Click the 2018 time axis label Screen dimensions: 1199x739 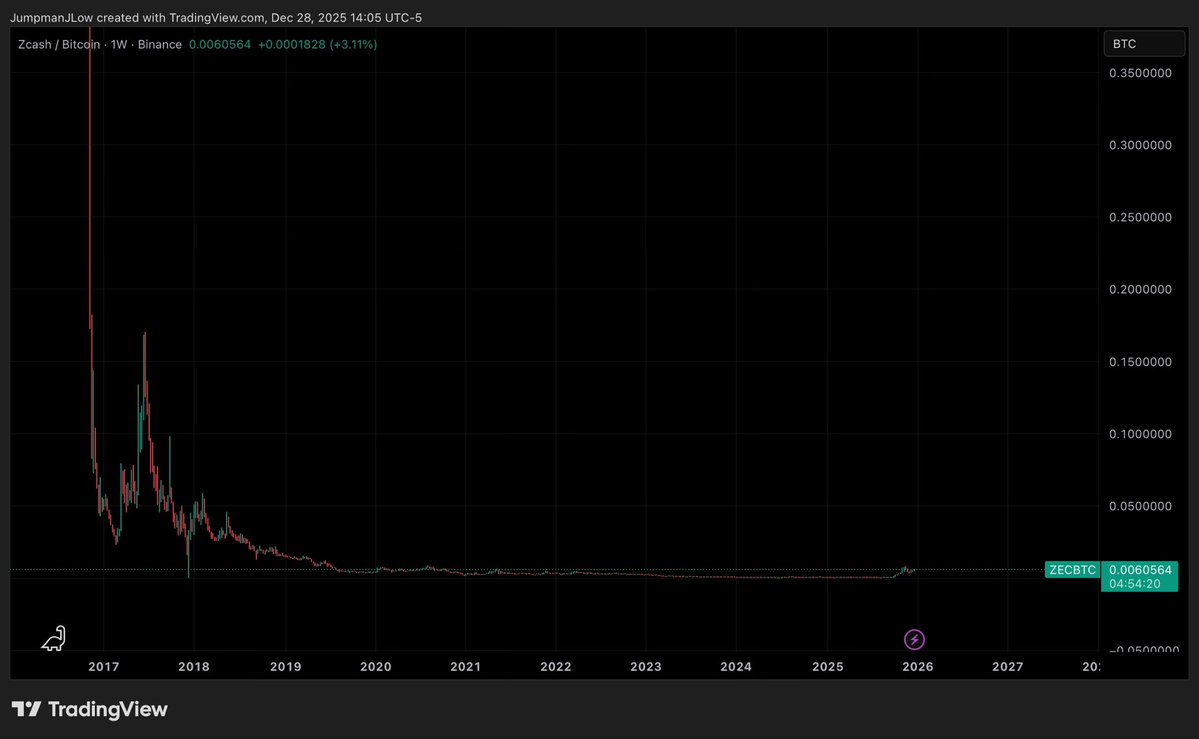(193, 667)
